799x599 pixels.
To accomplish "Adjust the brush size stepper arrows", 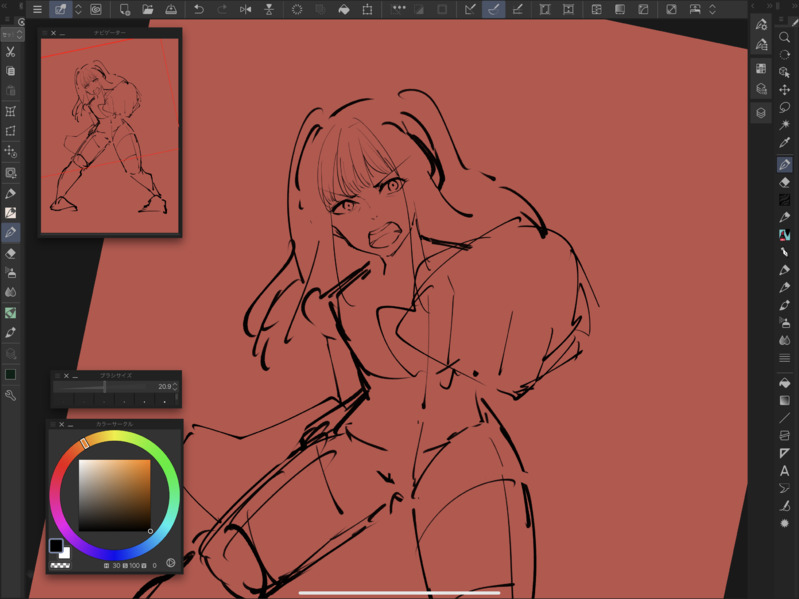I will pyautogui.click(x=175, y=387).
